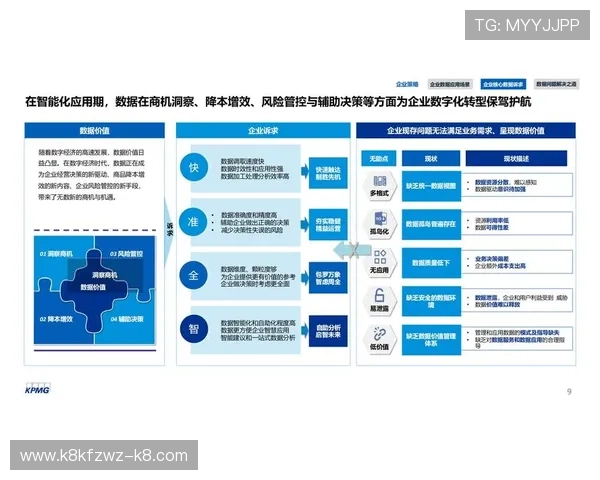Select the 快 circle icon
600x480 pixels.
[x=194, y=167]
